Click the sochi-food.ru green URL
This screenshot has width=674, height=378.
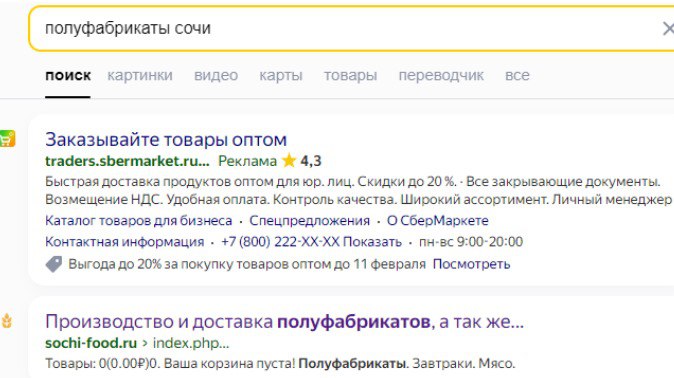[91, 343]
